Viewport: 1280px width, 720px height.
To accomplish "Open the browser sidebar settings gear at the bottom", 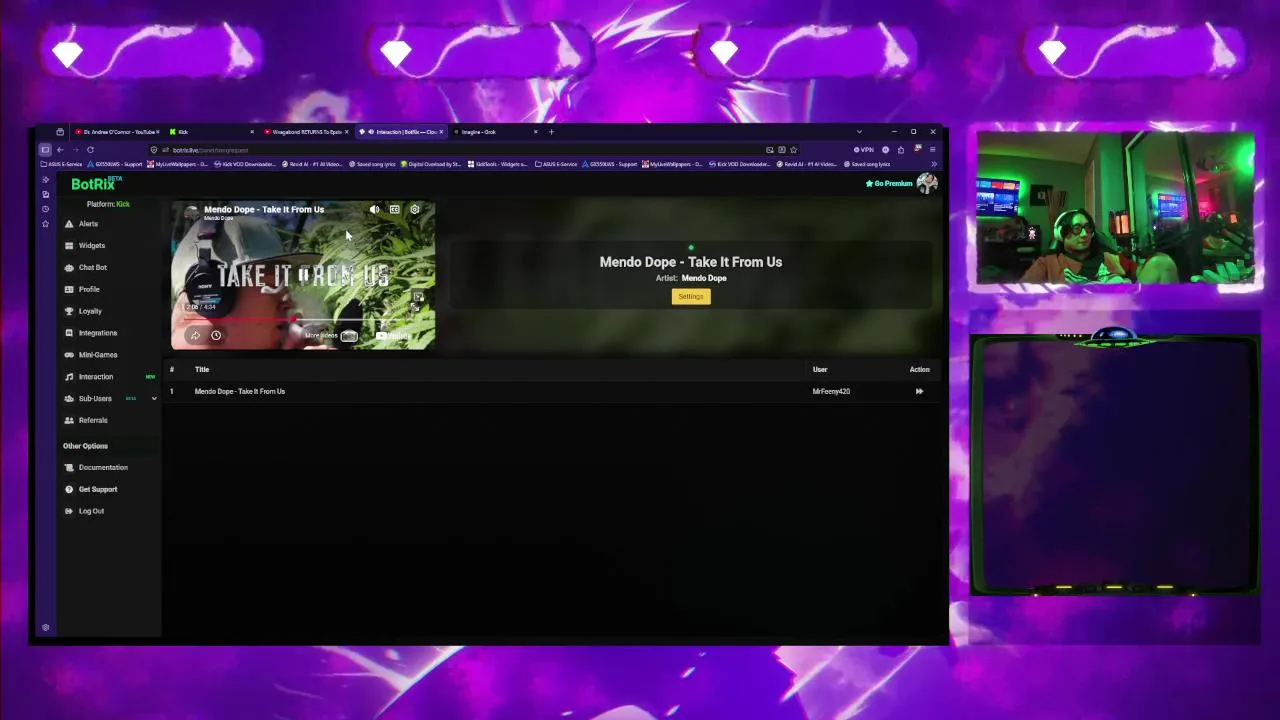I will [45, 628].
